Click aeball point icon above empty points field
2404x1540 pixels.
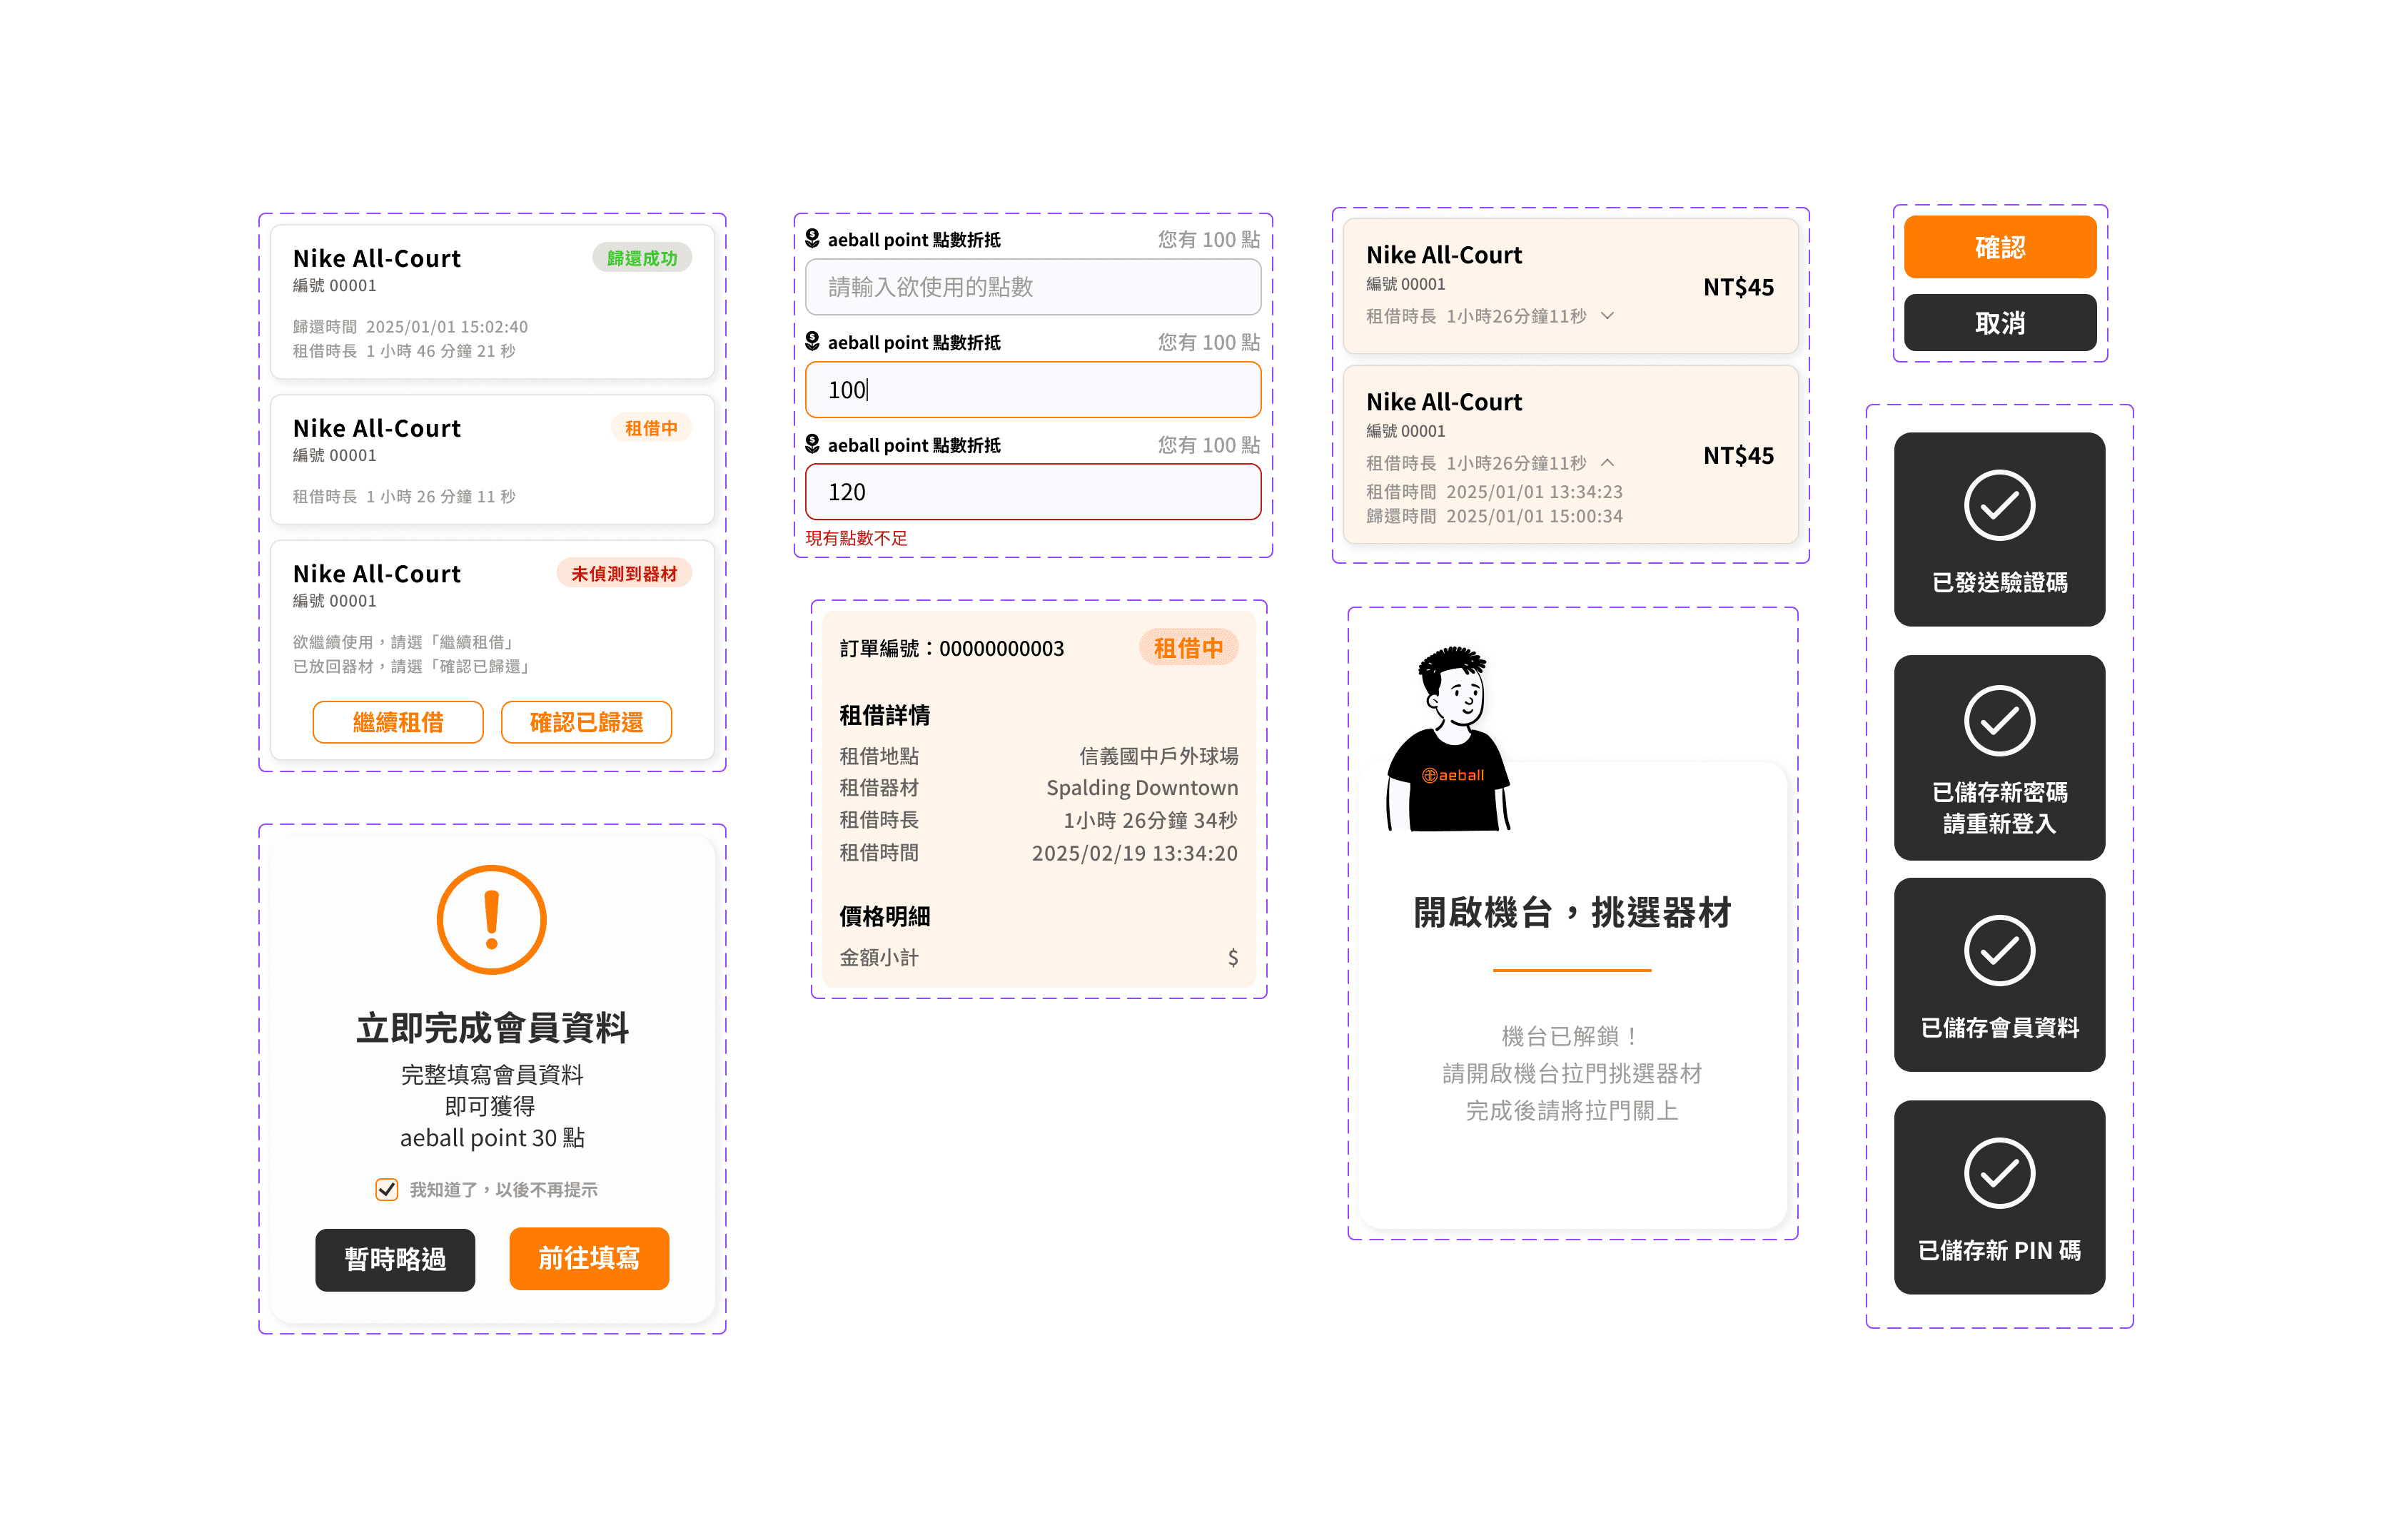click(812, 238)
